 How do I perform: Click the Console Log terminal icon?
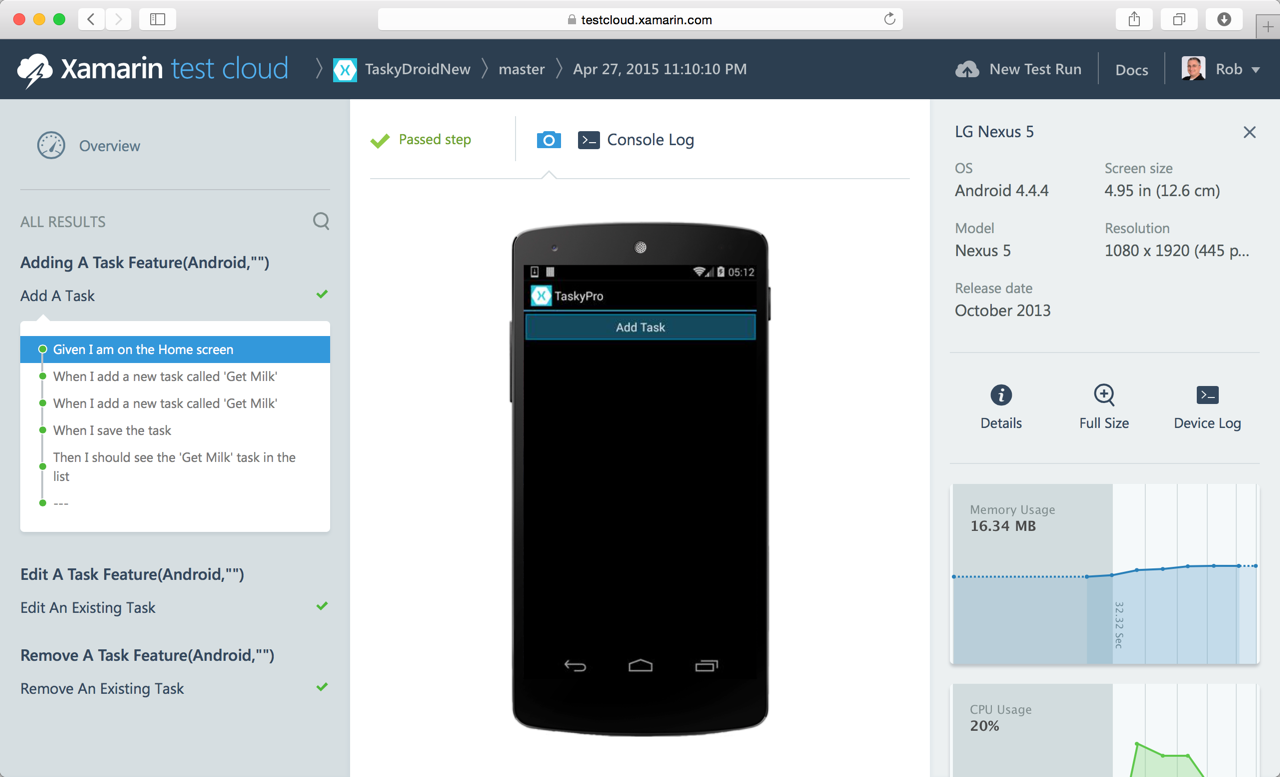[x=588, y=140]
